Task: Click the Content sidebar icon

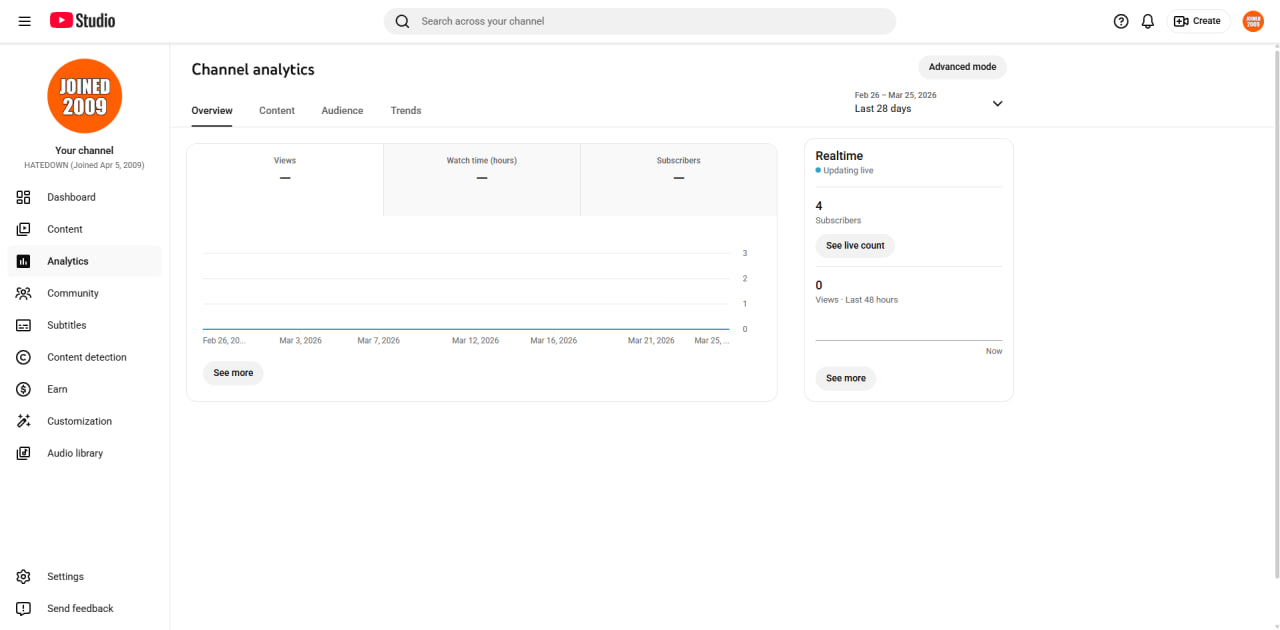Action: click(x=24, y=229)
